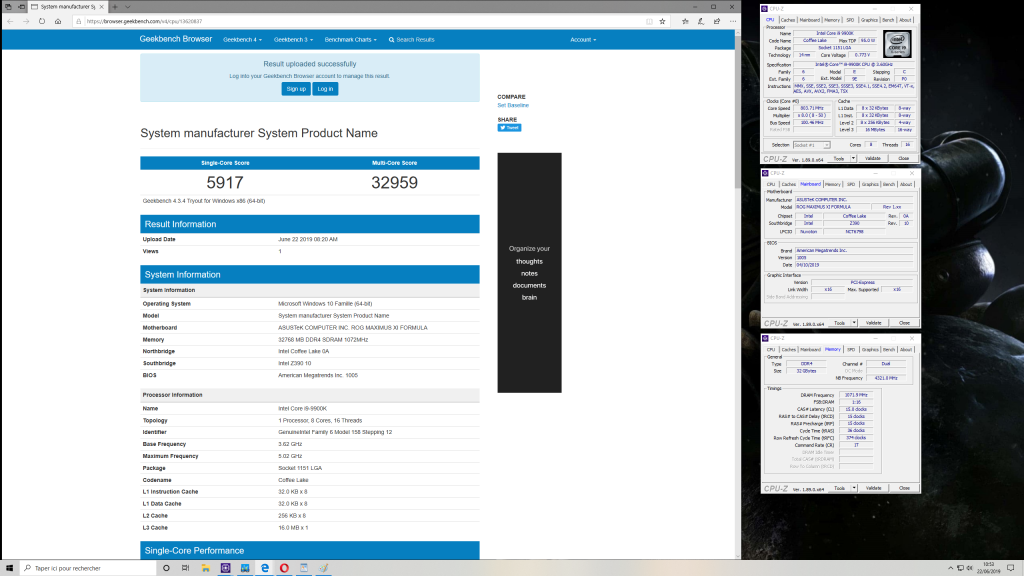Open Cortana circle icon on taskbar
The image size is (1024, 576).
(166, 568)
